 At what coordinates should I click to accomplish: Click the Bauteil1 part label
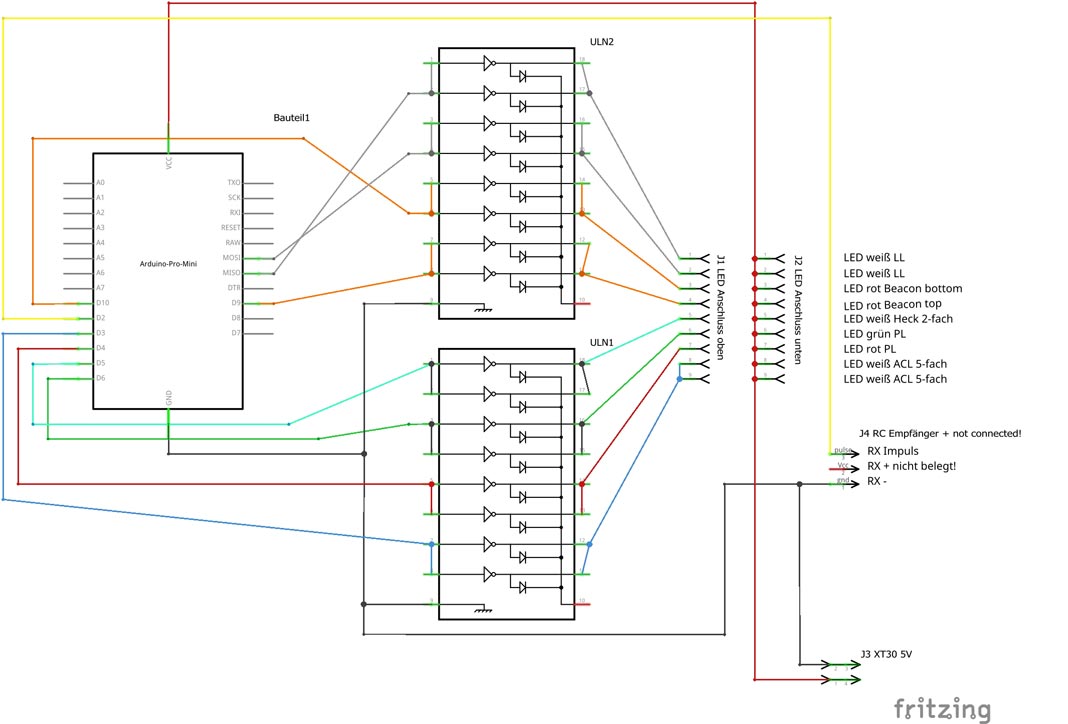coord(292,118)
